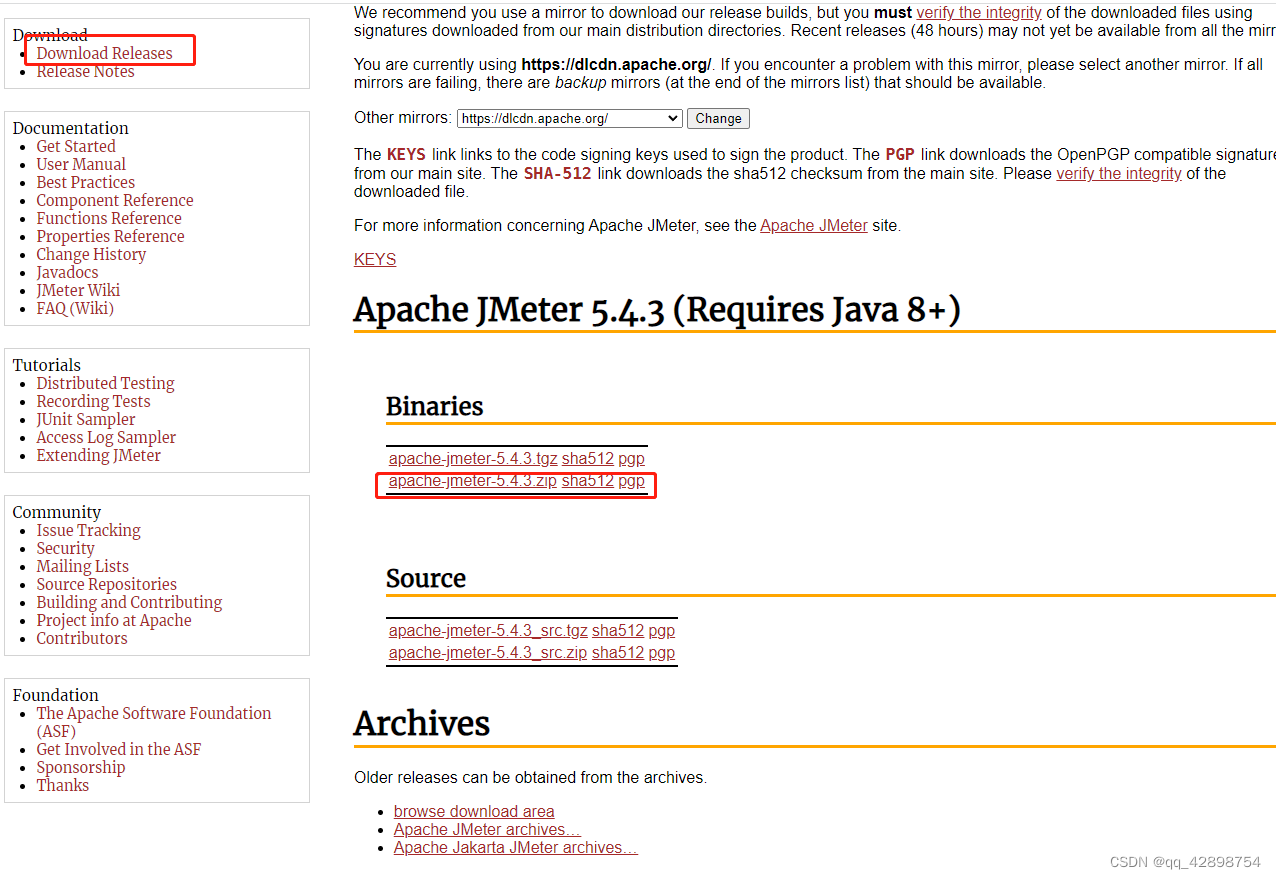Screen dimensions: 1276x879
Task: Open pgp signature for apache-jmeter-5.4.3.zip
Action: 631,481
